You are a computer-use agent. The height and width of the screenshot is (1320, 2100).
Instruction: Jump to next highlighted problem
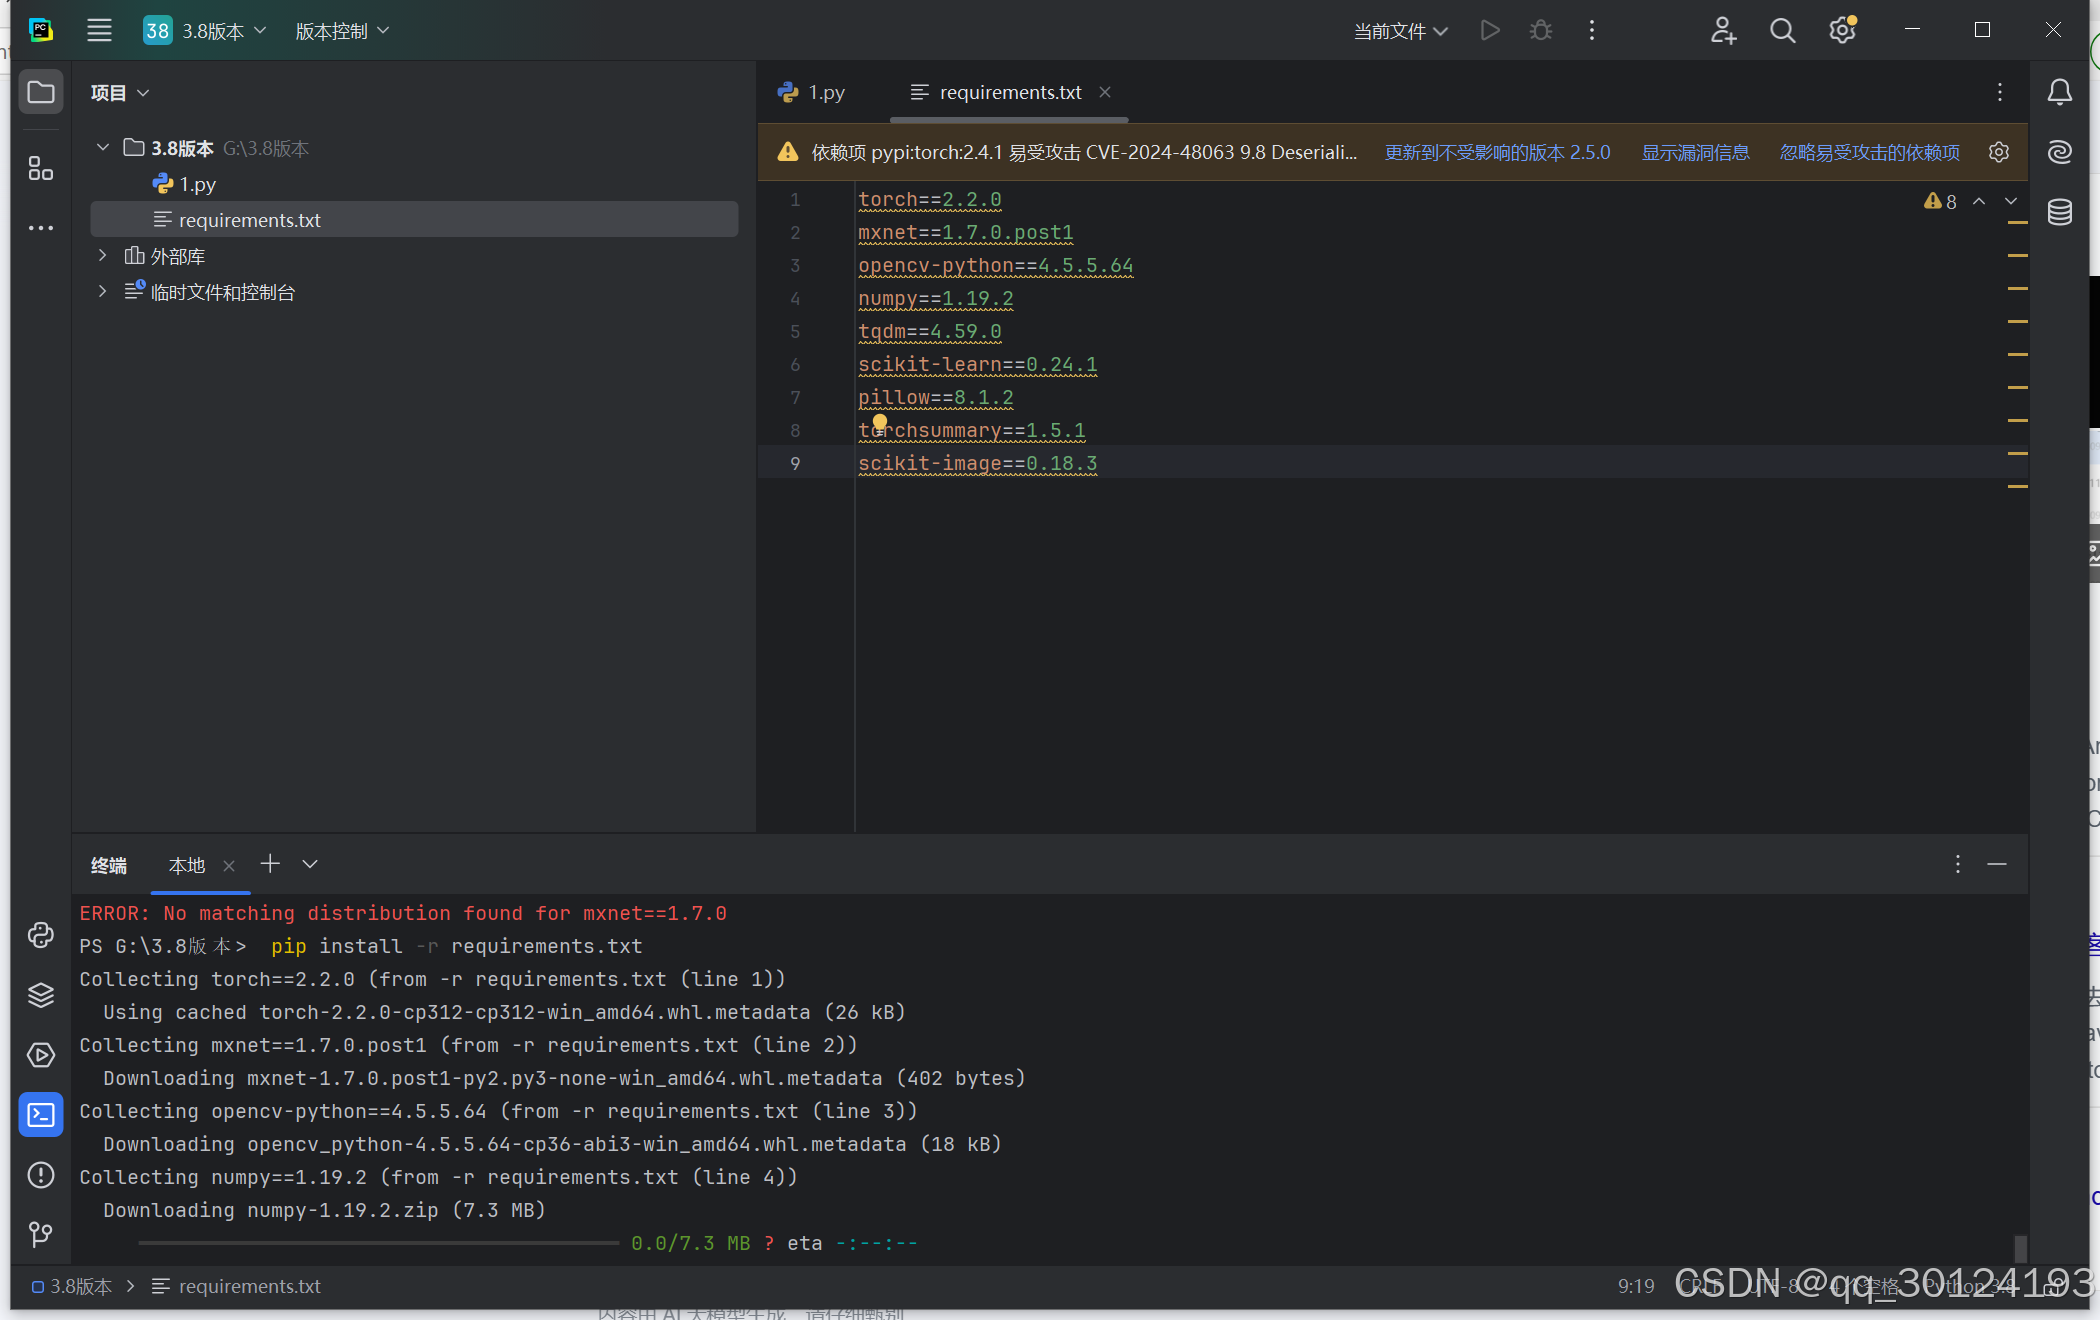click(x=2011, y=201)
